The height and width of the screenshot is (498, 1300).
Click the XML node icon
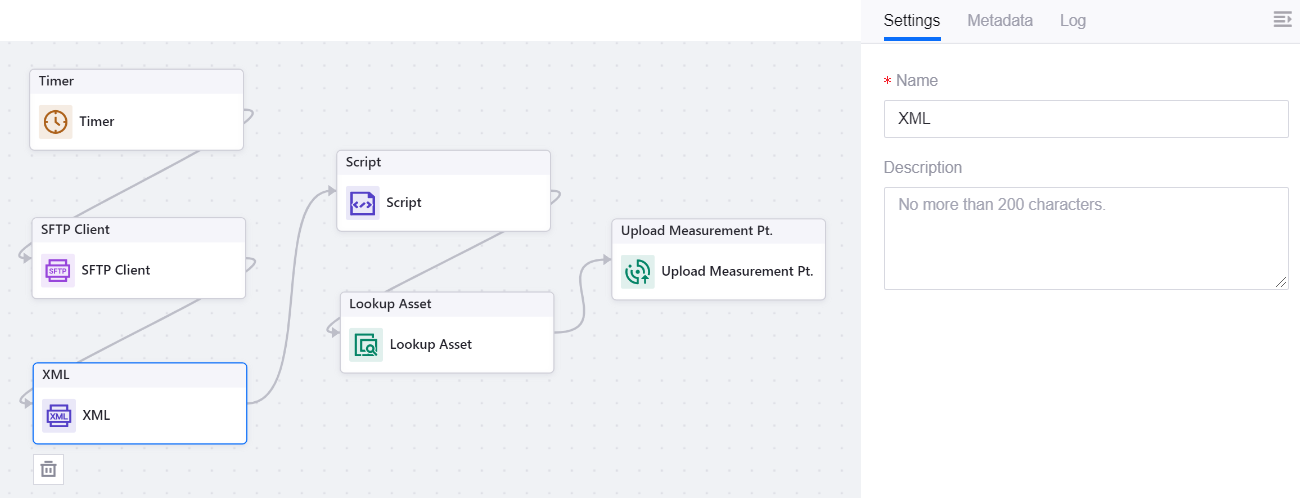(x=59, y=415)
